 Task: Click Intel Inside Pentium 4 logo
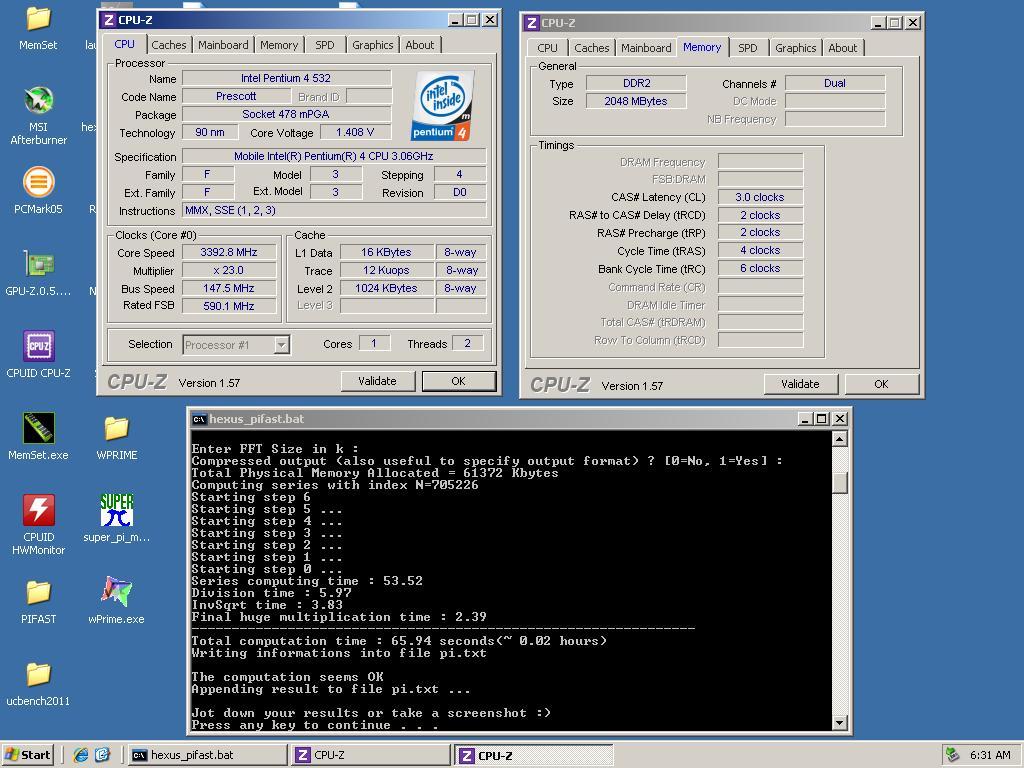coord(443,105)
